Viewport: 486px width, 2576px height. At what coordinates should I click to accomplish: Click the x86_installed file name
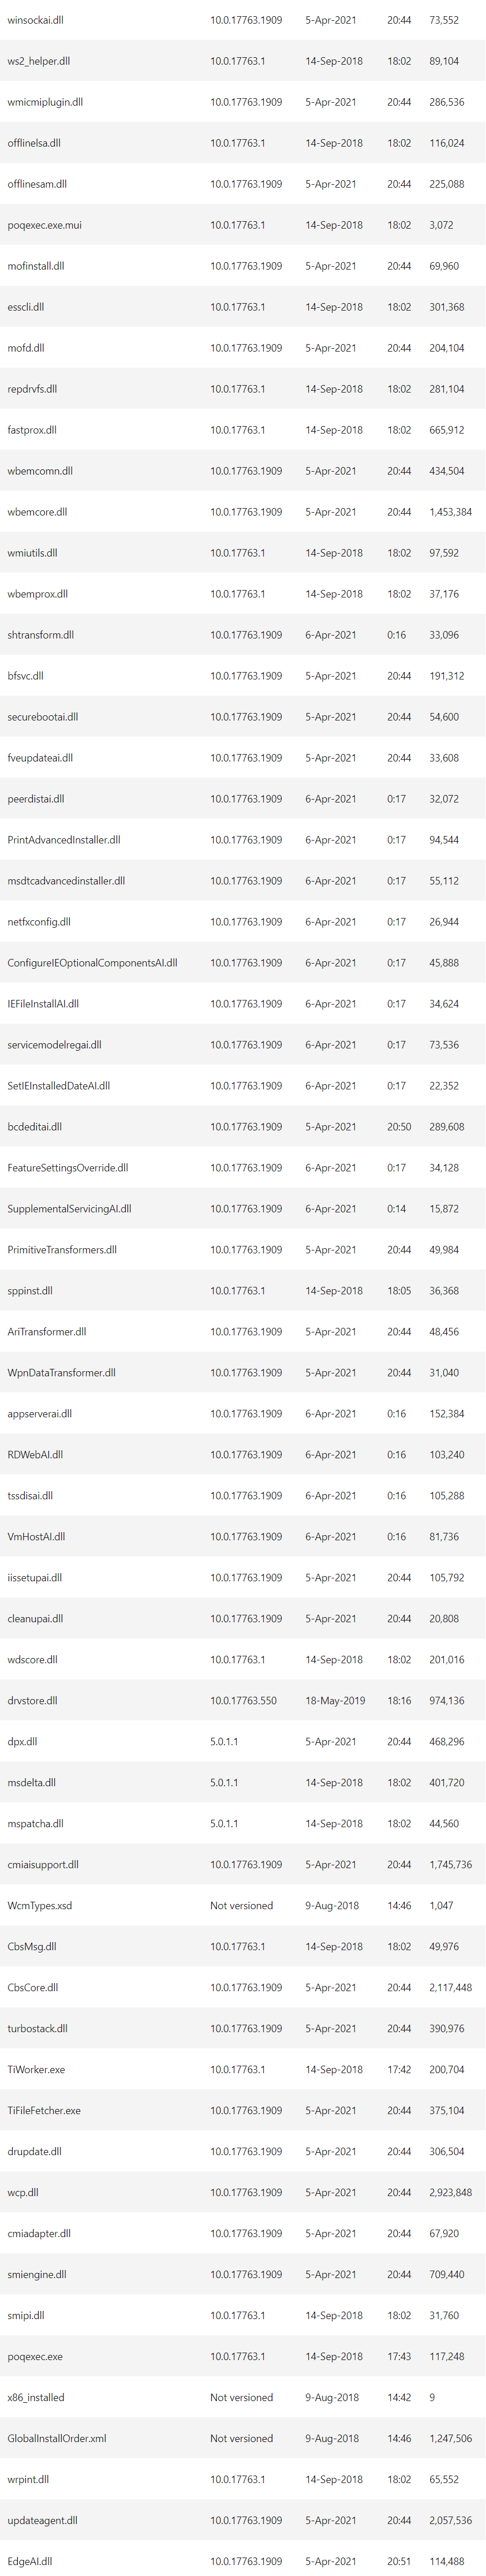[x=36, y=2397]
